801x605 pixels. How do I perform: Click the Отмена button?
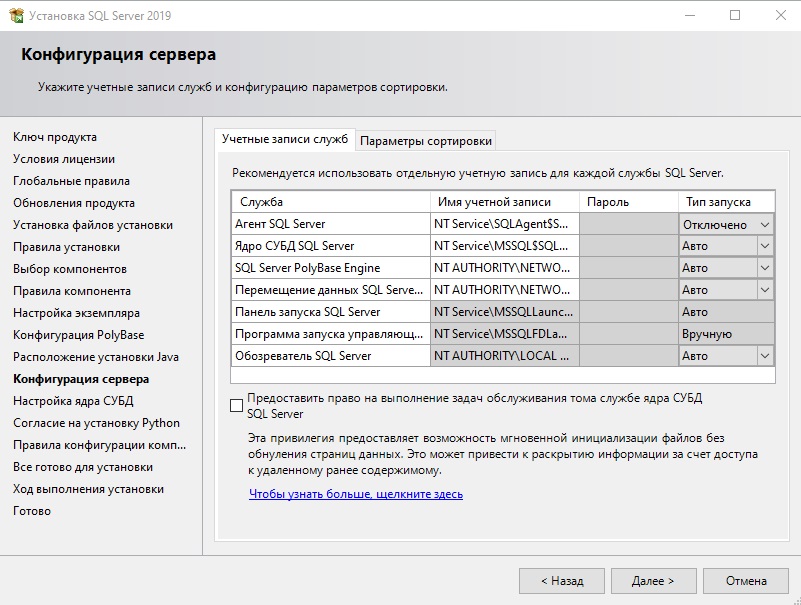pyautogui.click(x=746, y=581)
